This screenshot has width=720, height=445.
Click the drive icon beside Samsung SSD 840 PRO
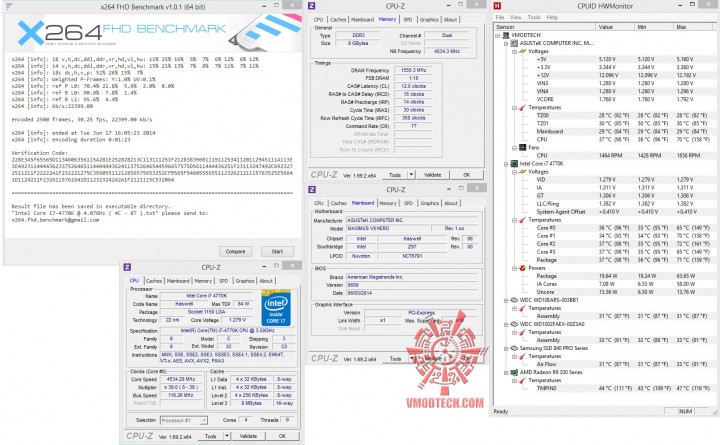pyautogui.click(x=514, y=348)
